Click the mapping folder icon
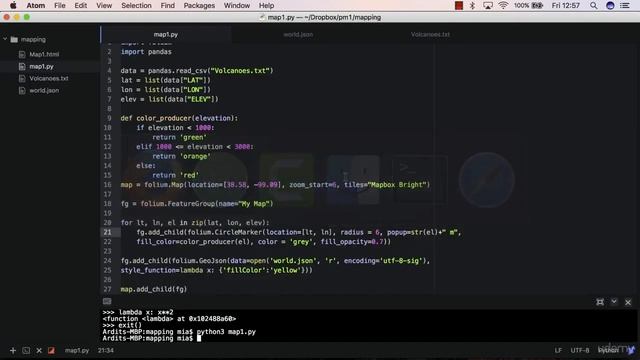 click(14, 40)
